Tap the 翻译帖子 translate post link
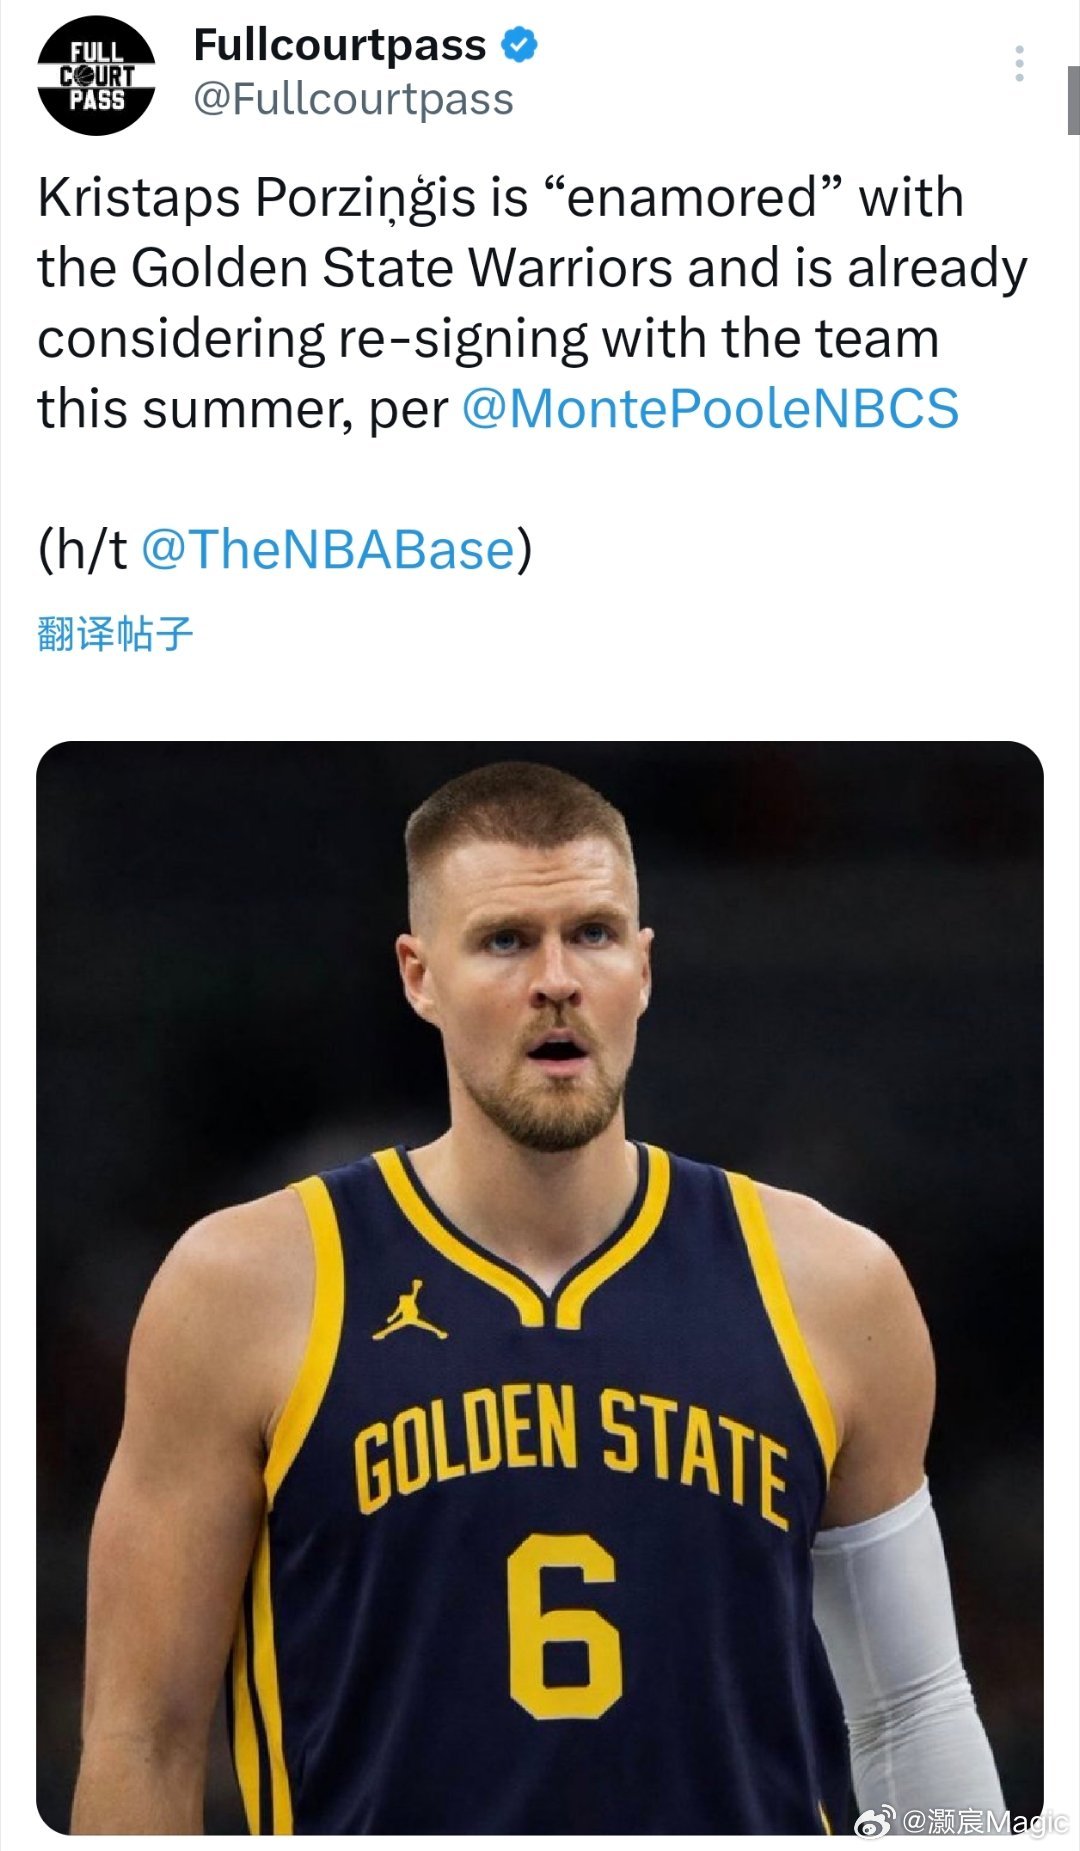 (115, 634)
